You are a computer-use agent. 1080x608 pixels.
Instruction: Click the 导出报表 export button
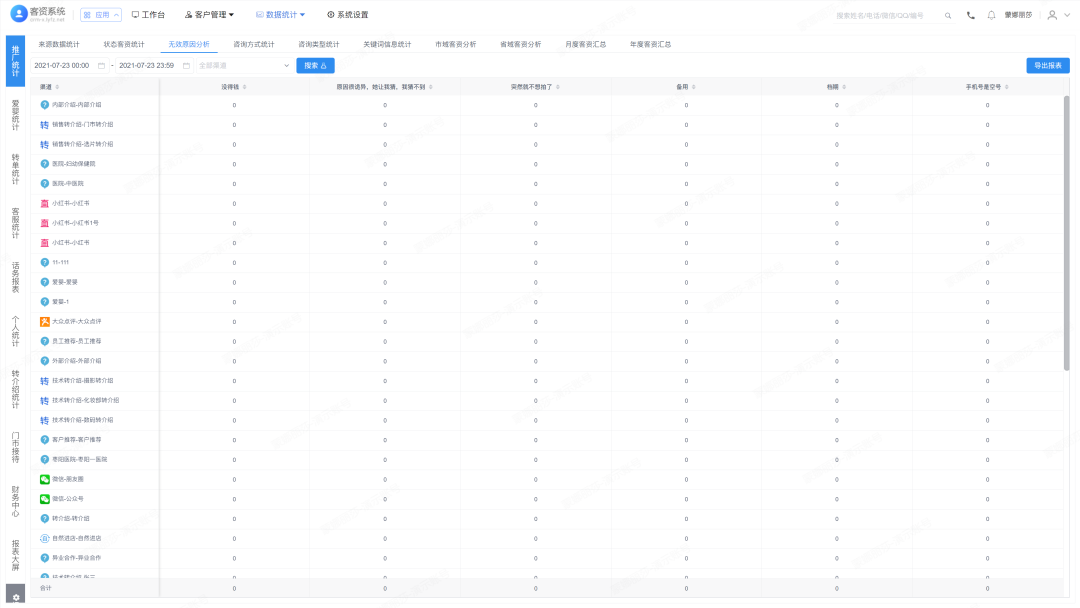click(x=1048, y=65)
